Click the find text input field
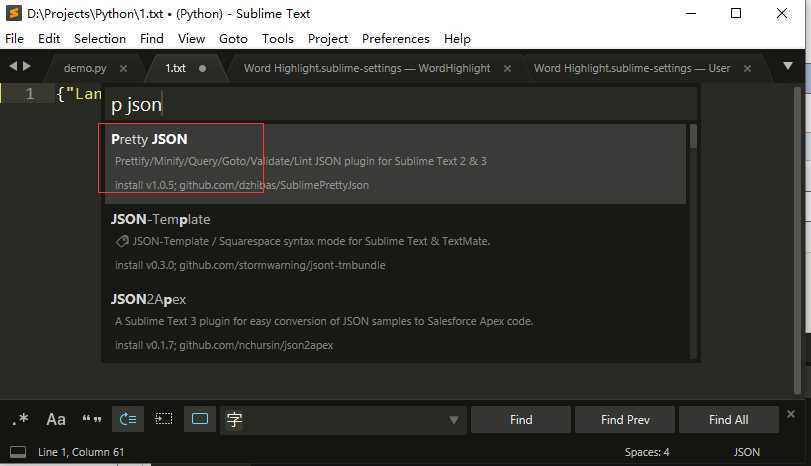 [x=344, y=419]
